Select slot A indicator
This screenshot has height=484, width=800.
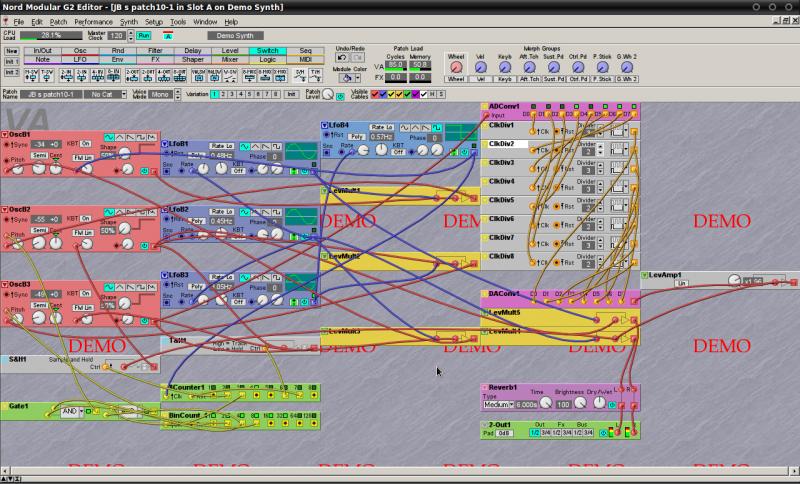tap(168, 36)
